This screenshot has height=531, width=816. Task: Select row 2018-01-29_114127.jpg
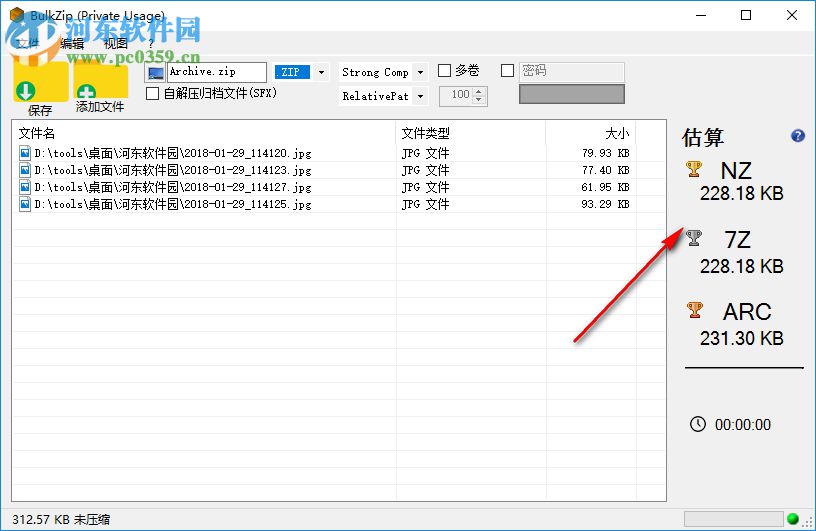pyautogui.click(x=339, y=187)
